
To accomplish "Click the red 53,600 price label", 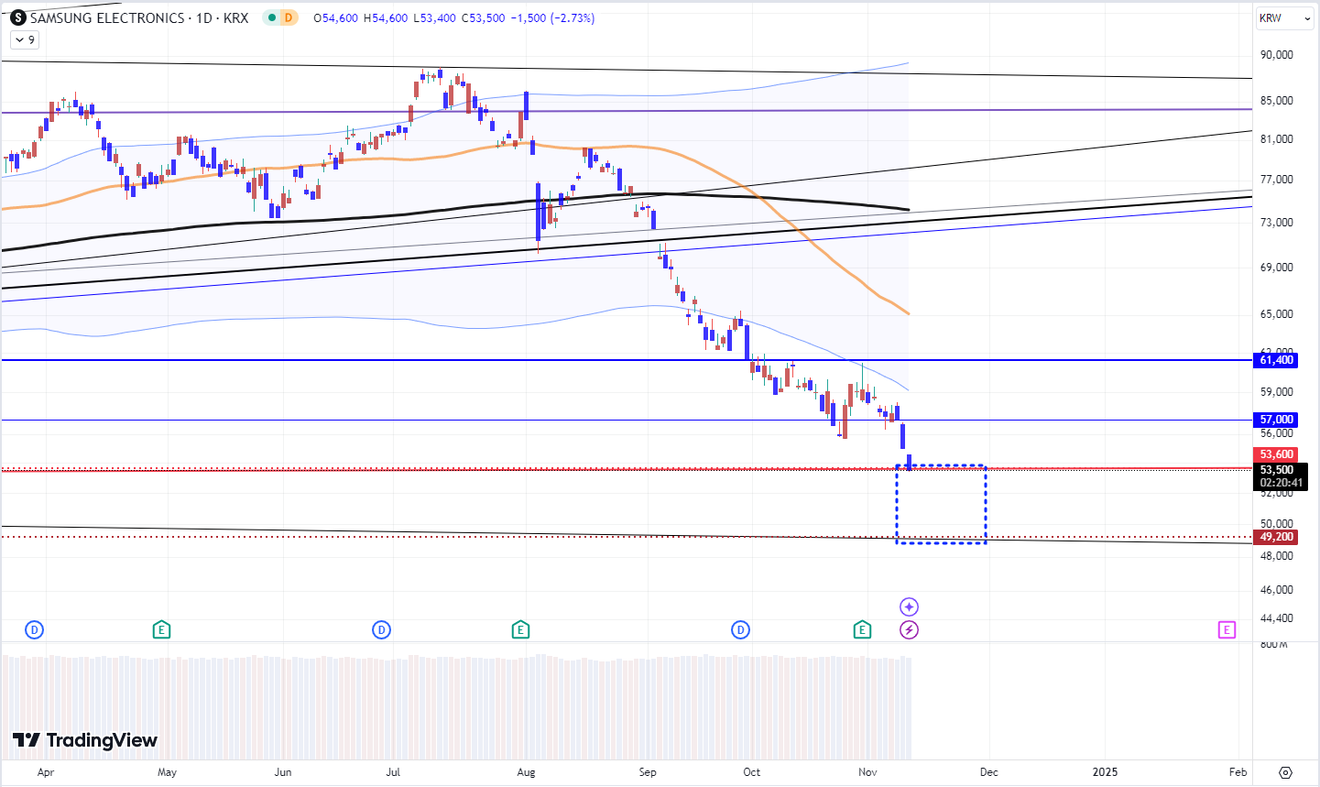I will tap(1277, 455).
